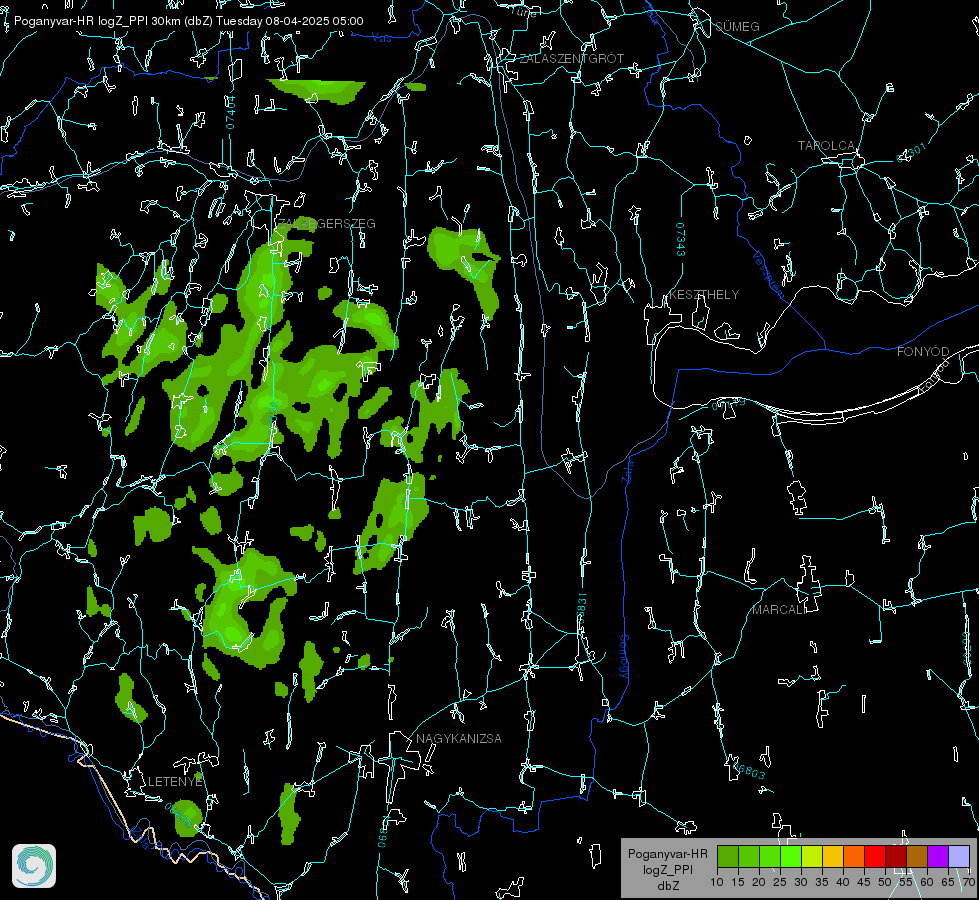The width and height of the screenshot is (979, 900).
Task: Click the road number 6831 label
Action: [x=581, y=606]
